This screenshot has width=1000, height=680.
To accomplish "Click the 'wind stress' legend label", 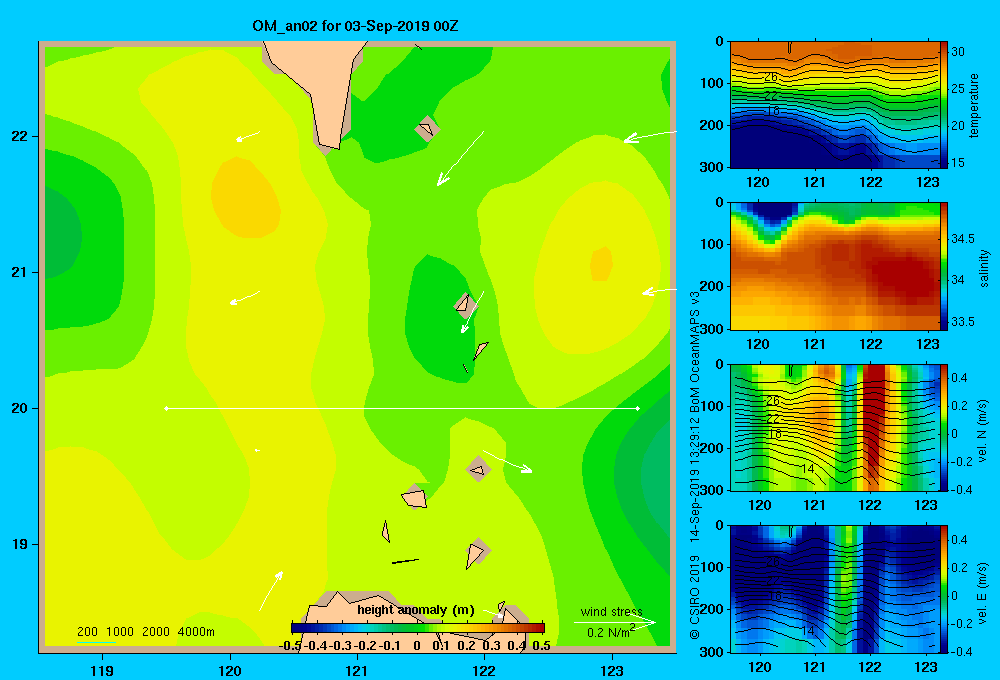I will coord(612,612).
